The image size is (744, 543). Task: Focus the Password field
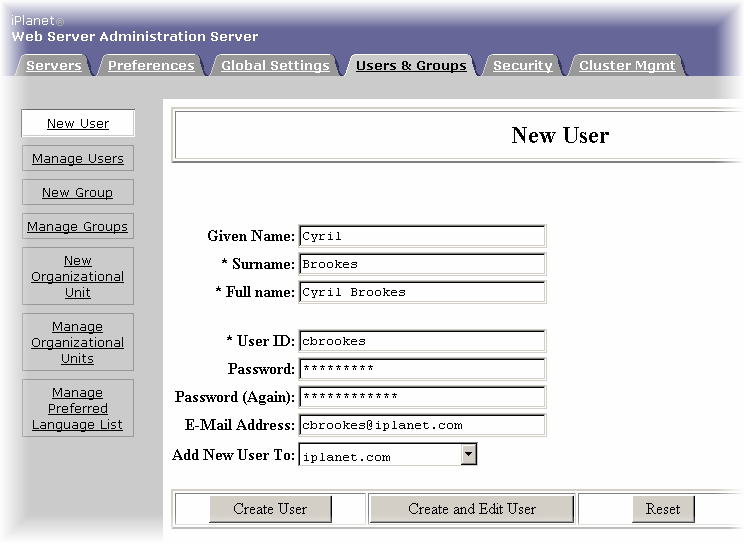pyautogui.click(x=422, y=369)
